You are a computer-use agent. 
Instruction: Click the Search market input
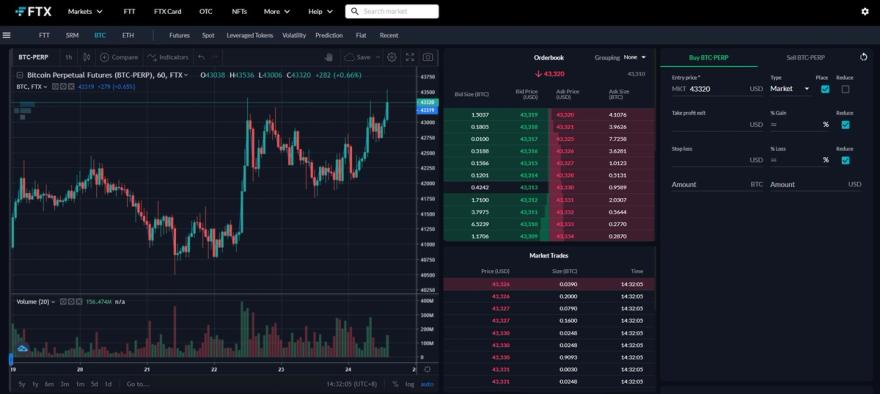click(392, 11)
